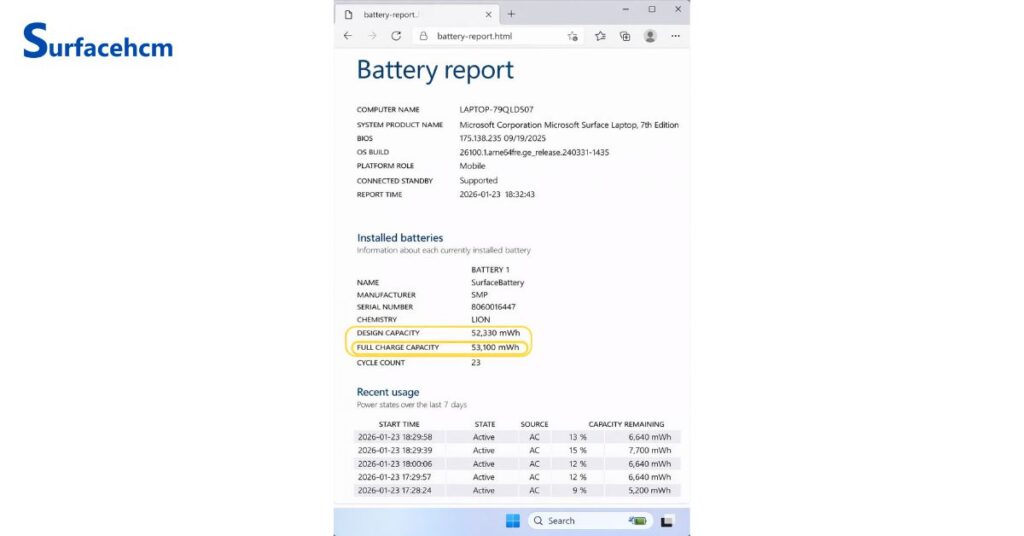This screenshot has width=1024, height=536.
Task: Click report time 2026-01-23 18:32:43
Action: pos(497,195)
